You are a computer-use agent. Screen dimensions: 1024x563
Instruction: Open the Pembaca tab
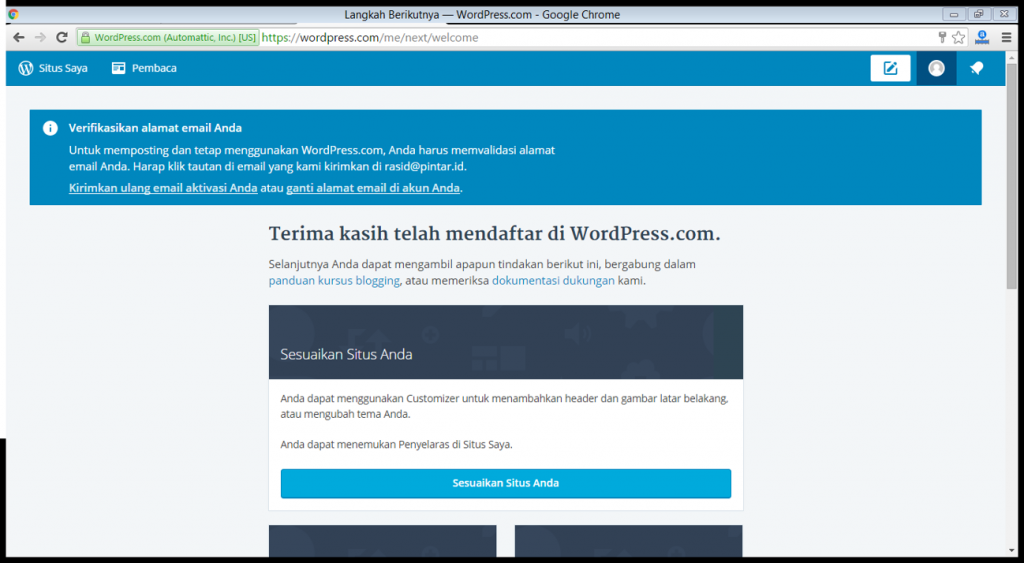[x=144, y=68]
